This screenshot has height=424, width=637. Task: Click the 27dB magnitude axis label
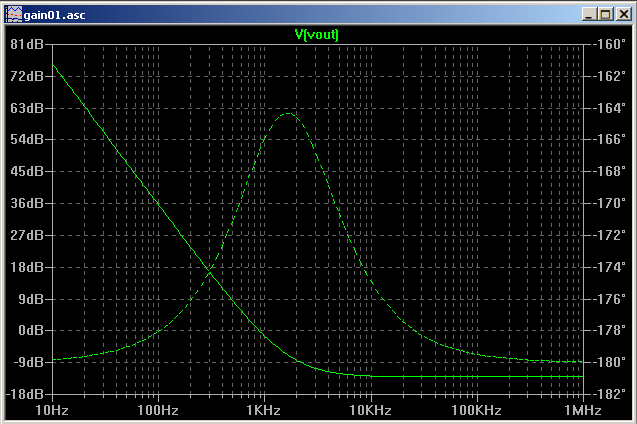[27, 235]
